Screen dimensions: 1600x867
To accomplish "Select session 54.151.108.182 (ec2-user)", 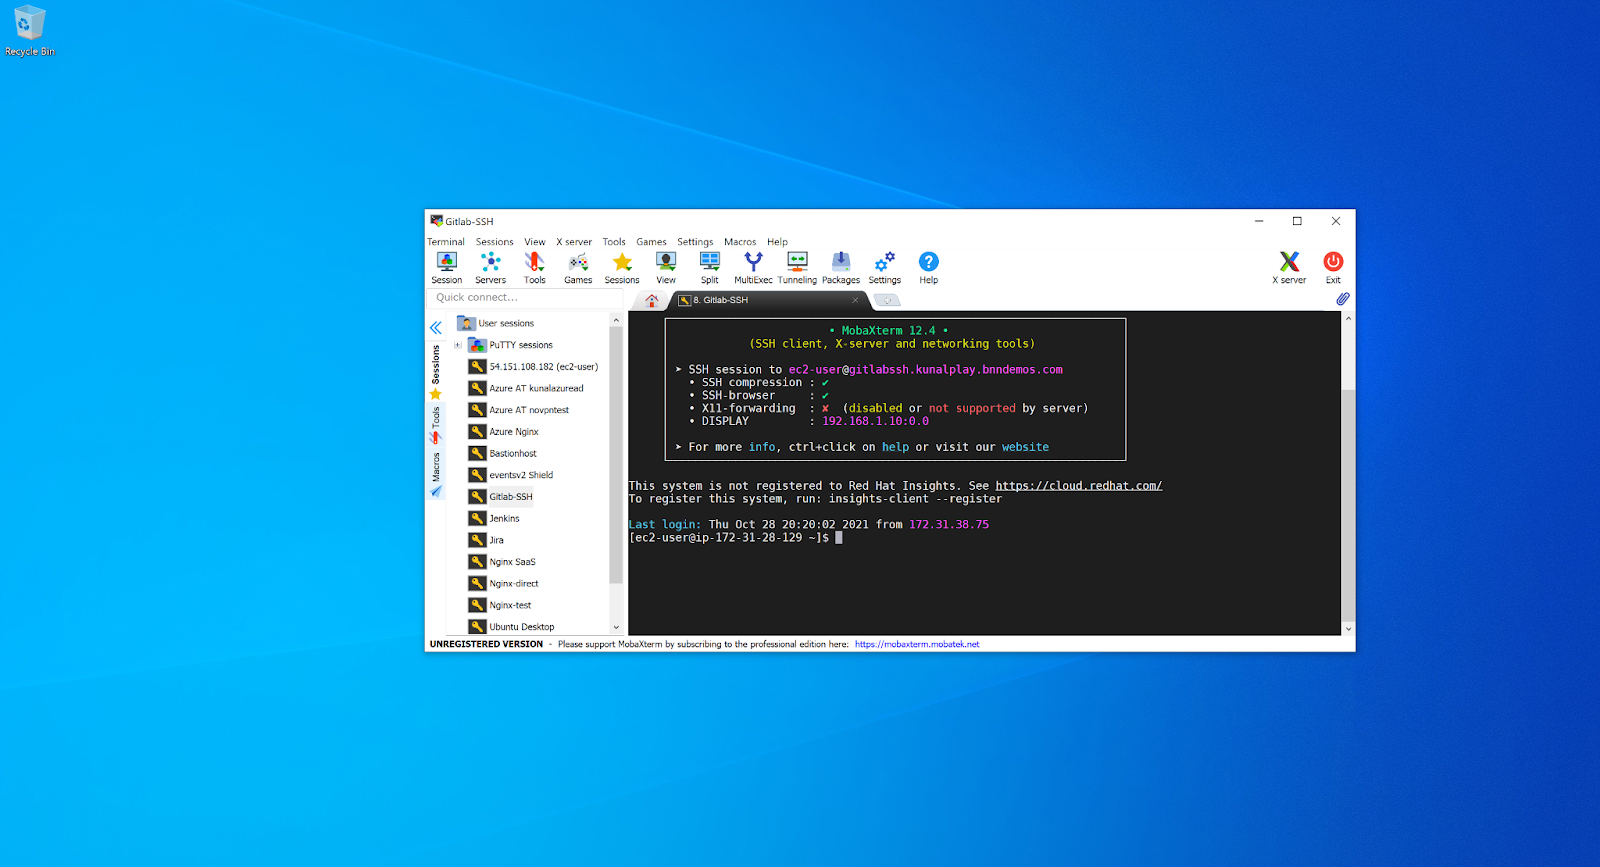I will [x=534, y=367].
